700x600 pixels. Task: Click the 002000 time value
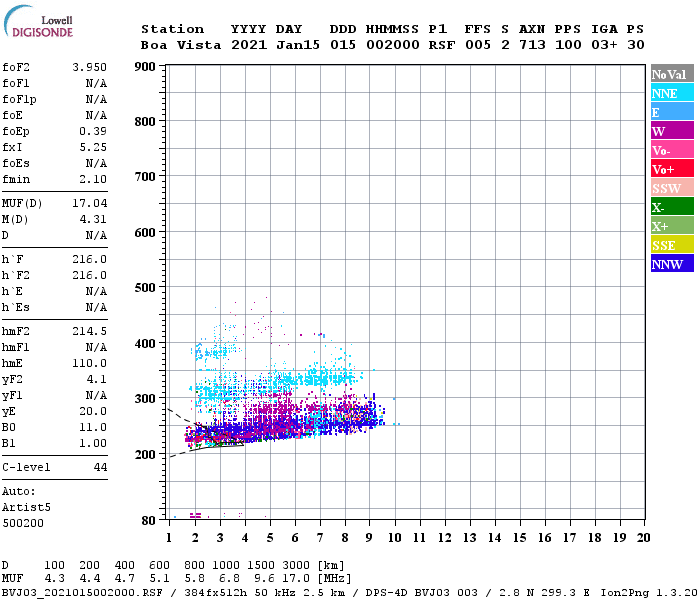[x=393, y=45]
